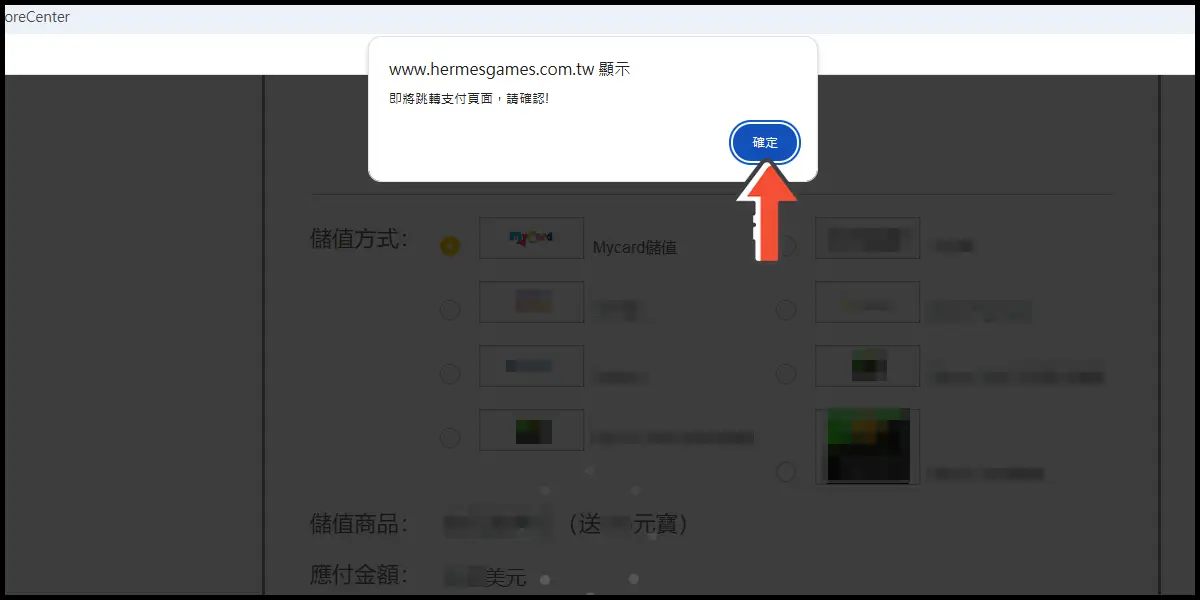The width and height of the screenshot is (1200, 600).
Task: Click the bottom payment logo in left column
Action: point(531,430)
